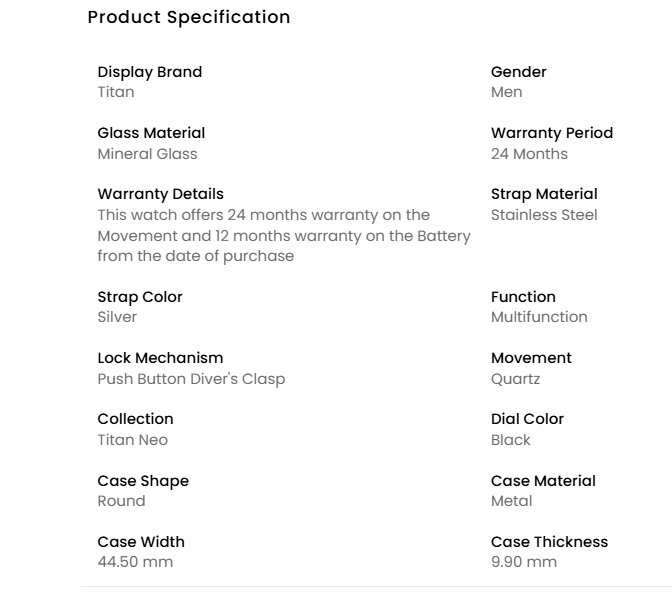Select the 44.50 mm case width
This screenshot has width=672, height=595.
click(135, 562)
